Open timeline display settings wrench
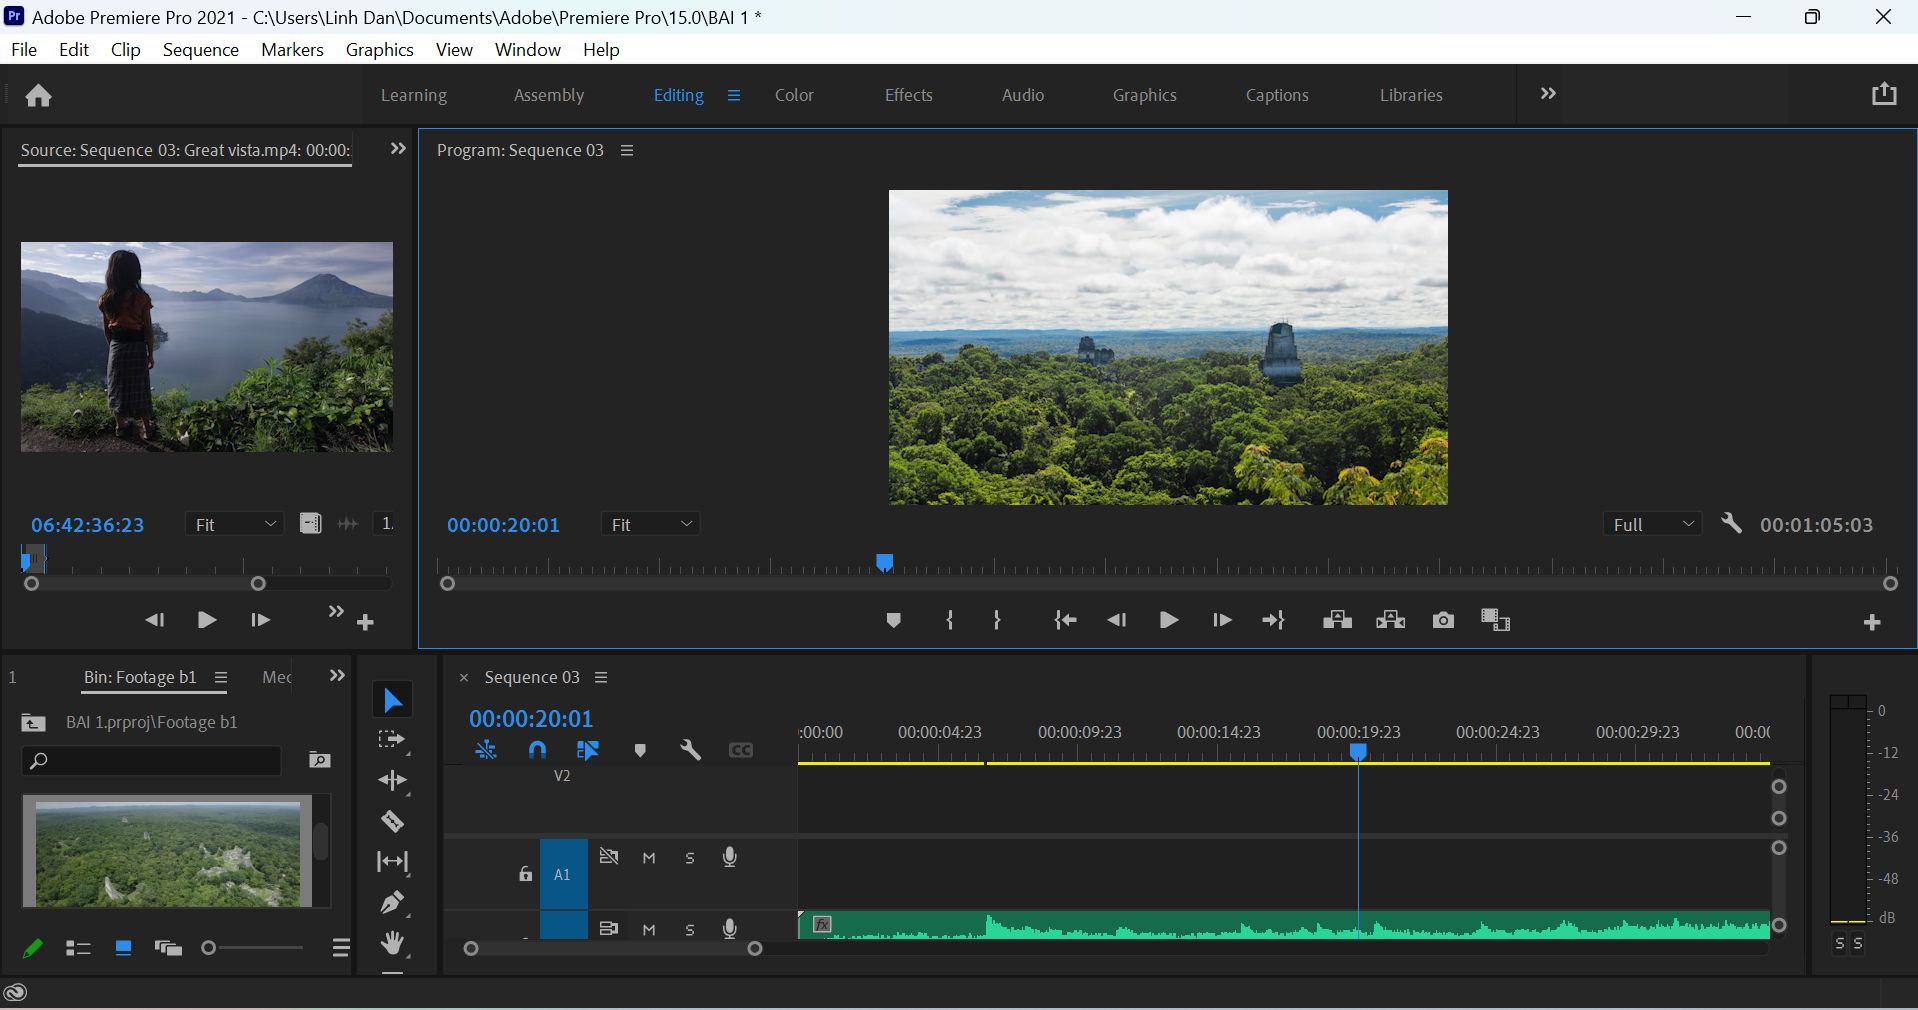1918x1010 pixels. pyautogui.click(x=690, y=750)
